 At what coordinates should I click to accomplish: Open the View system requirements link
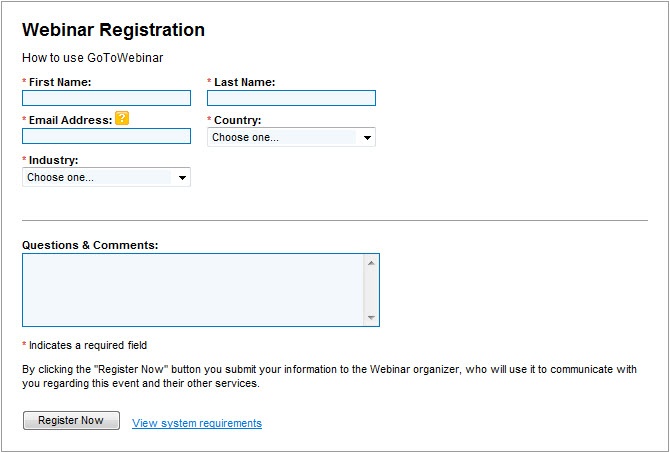[197, 423]
